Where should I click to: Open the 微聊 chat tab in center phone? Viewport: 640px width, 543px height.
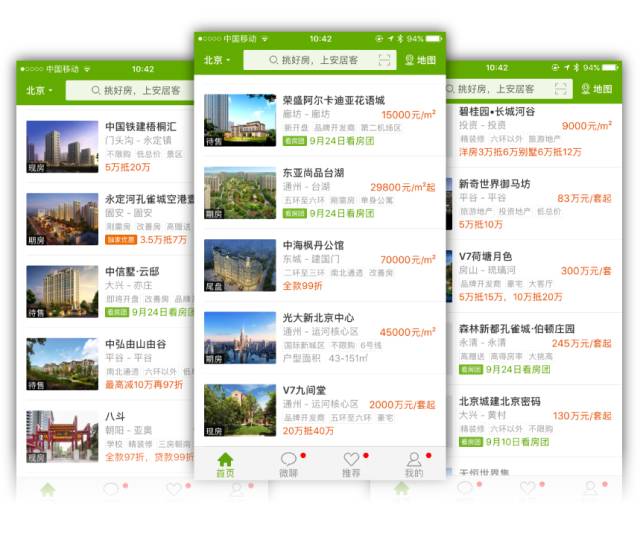[x=289, y=465]
